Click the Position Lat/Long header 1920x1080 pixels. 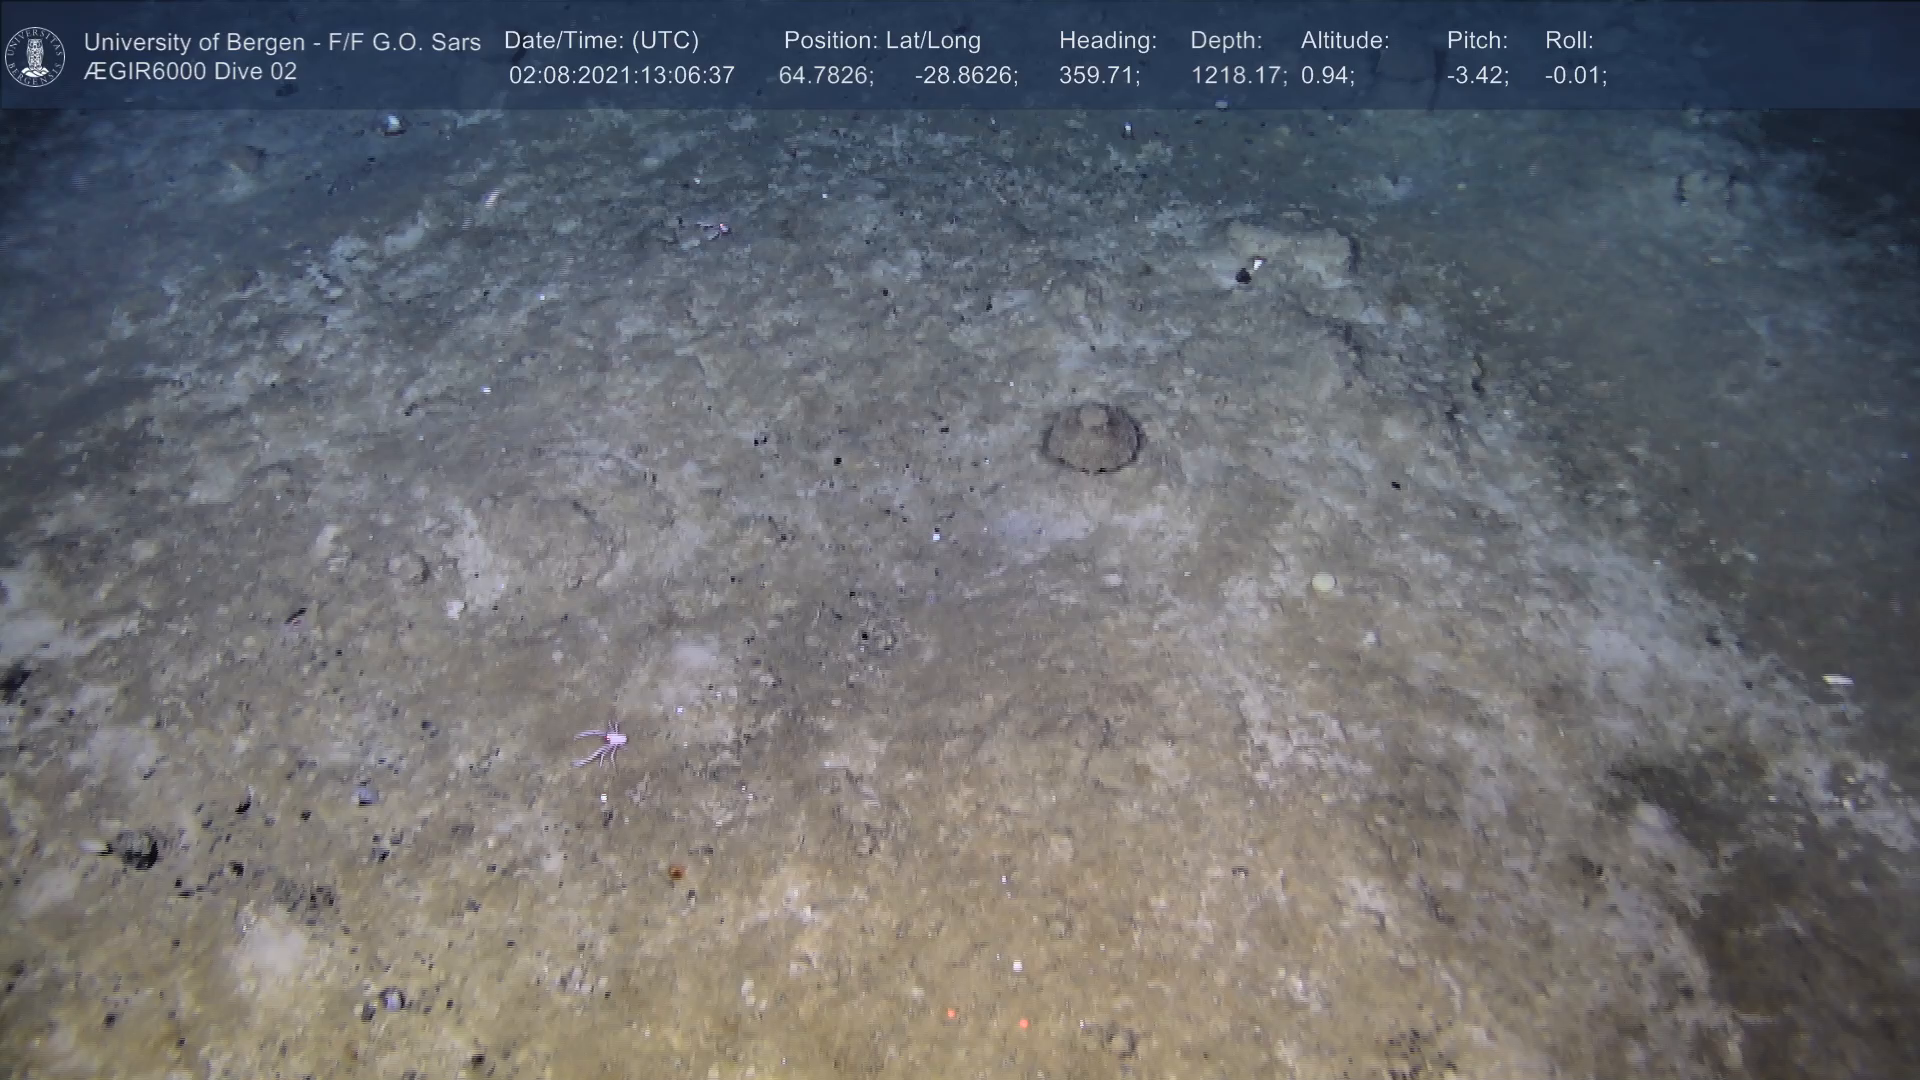882,41
